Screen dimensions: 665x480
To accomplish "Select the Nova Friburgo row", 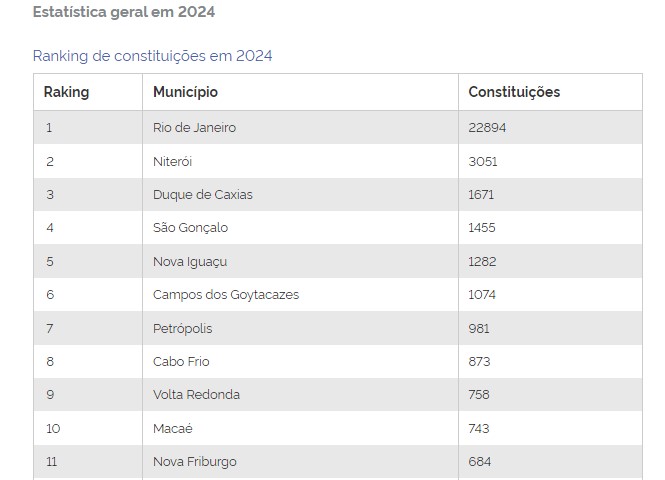I will click(x=338, y=462).
